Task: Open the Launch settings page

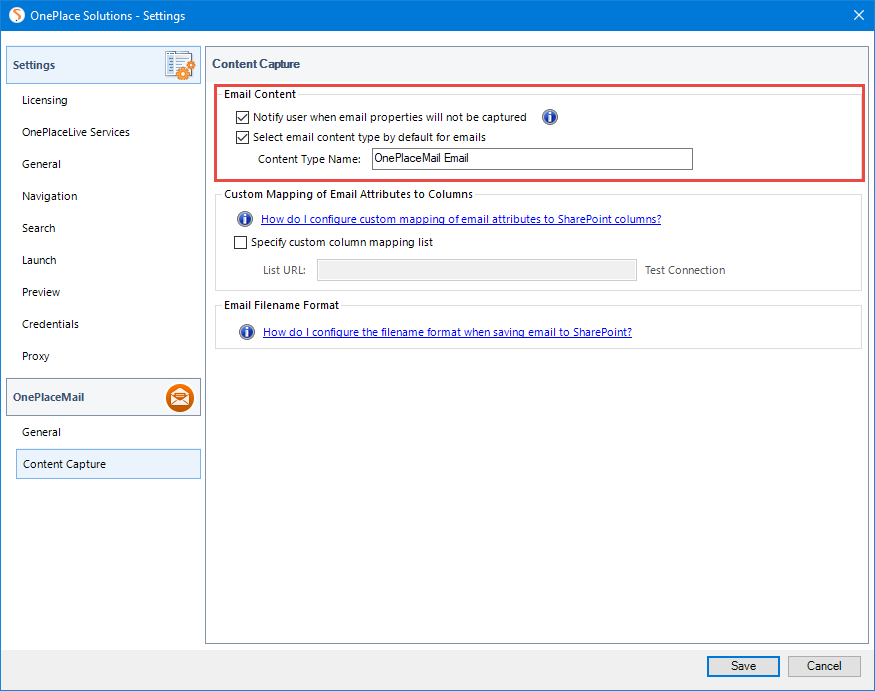Action: (x=39, y=260)
